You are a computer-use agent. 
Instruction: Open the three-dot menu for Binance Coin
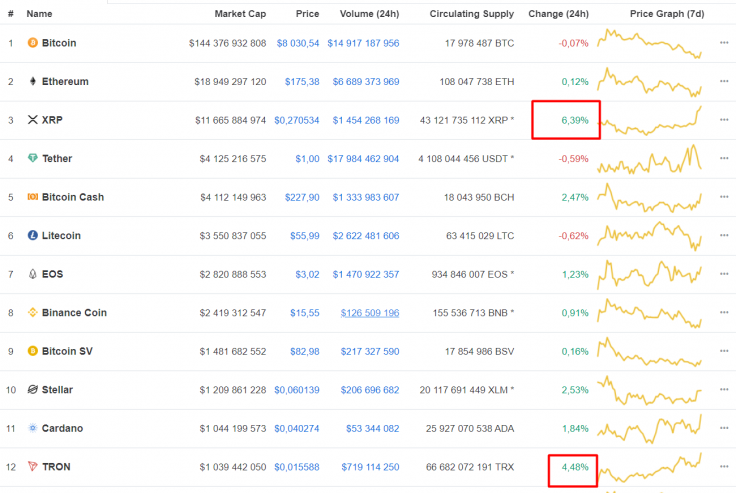click(x=724, y=312)
